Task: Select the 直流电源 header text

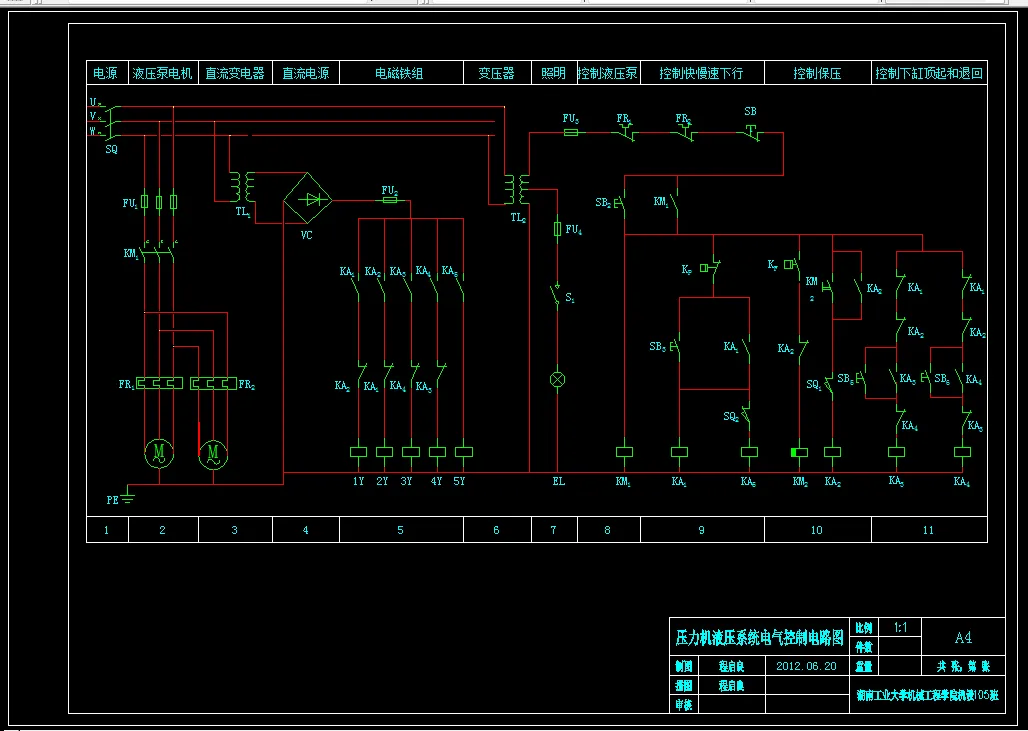Action: (x=306, y=73)
